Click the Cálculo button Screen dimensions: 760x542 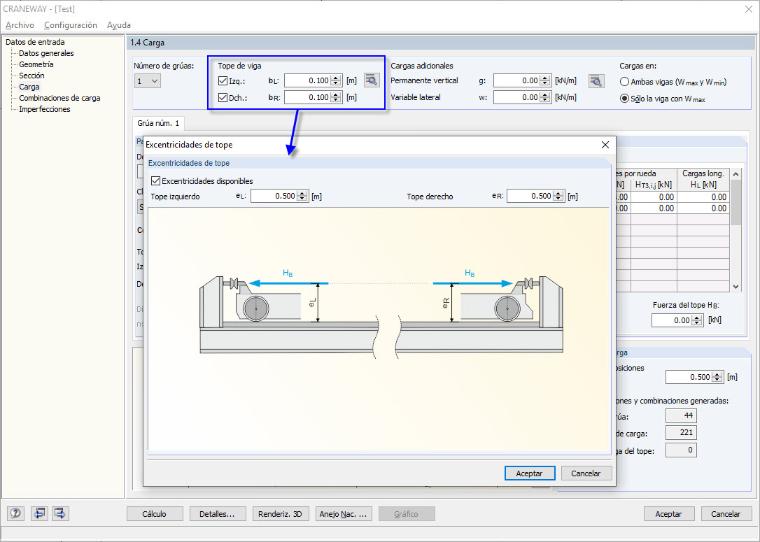click(x=155, y=514)
